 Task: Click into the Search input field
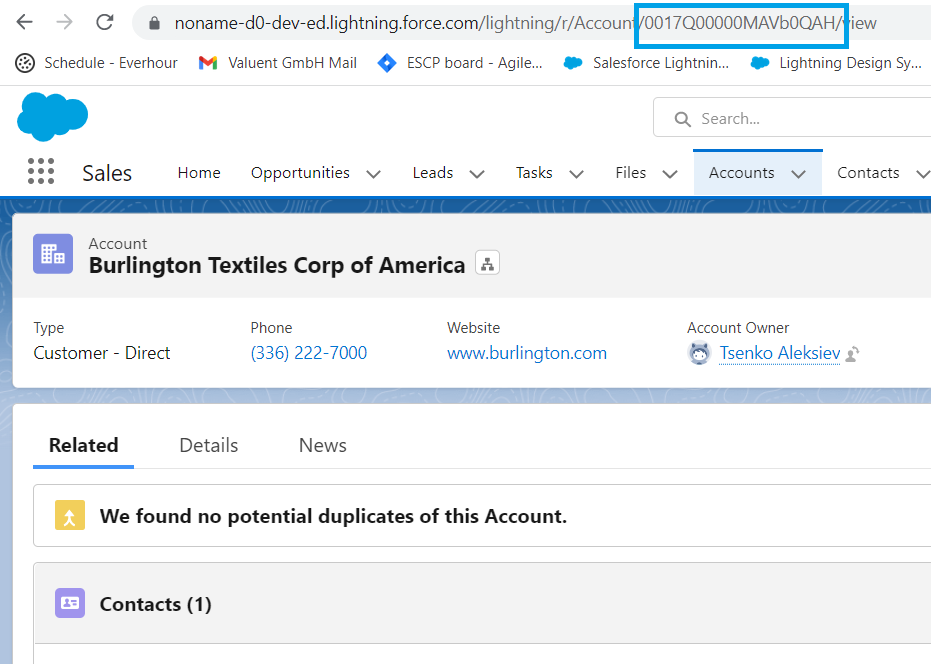pos(793,118)
